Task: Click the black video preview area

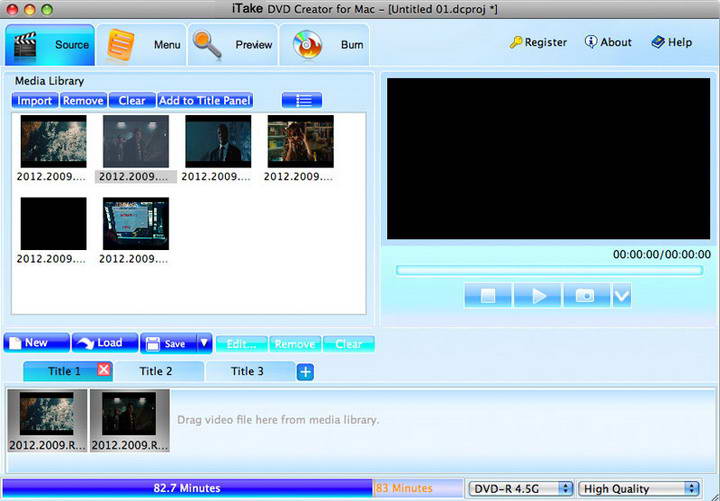Action: point(548,158)
